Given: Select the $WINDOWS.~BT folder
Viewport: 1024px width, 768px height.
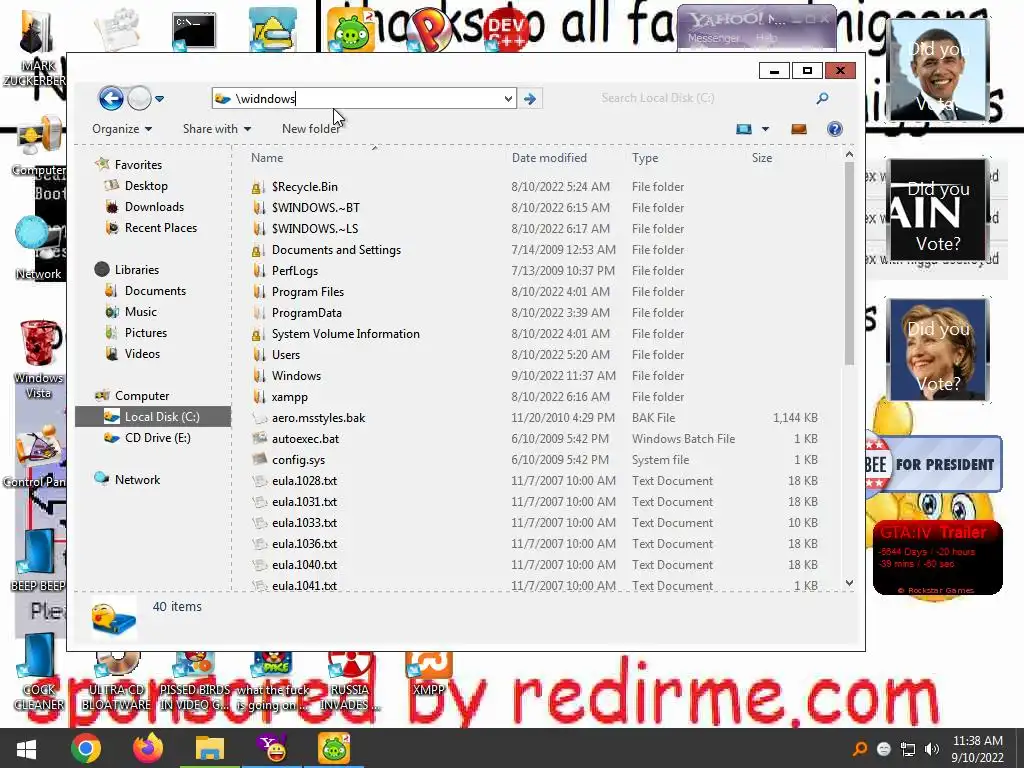Looking at the screenshot, I should (x=315, y=208).
